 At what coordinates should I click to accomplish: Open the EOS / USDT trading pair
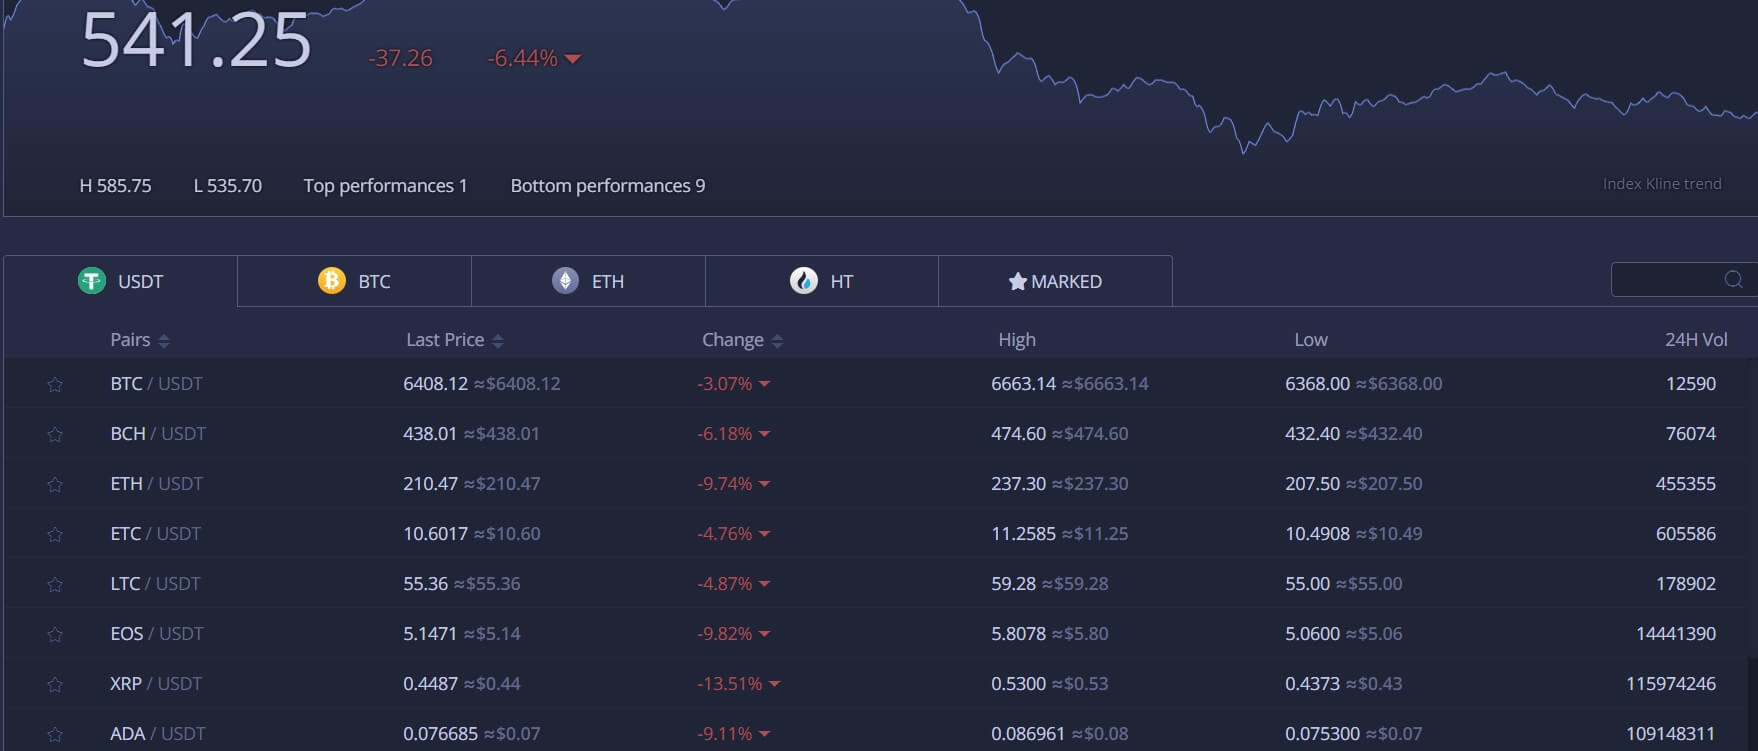157,634
